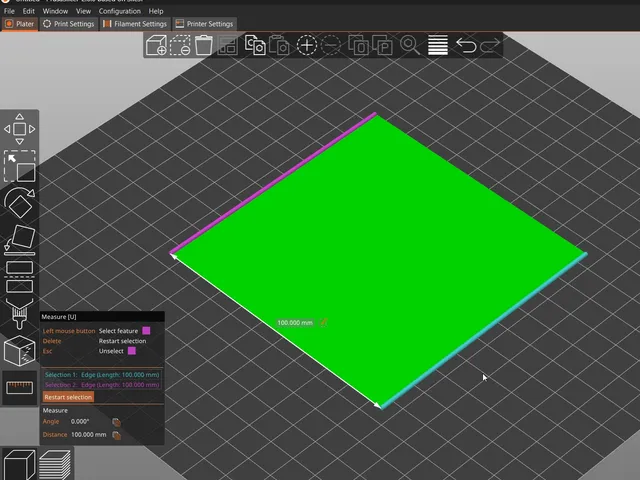Select the Paint-on supports brush tool
This screenshot has width=640, height=480.
(x=20, y=313)
